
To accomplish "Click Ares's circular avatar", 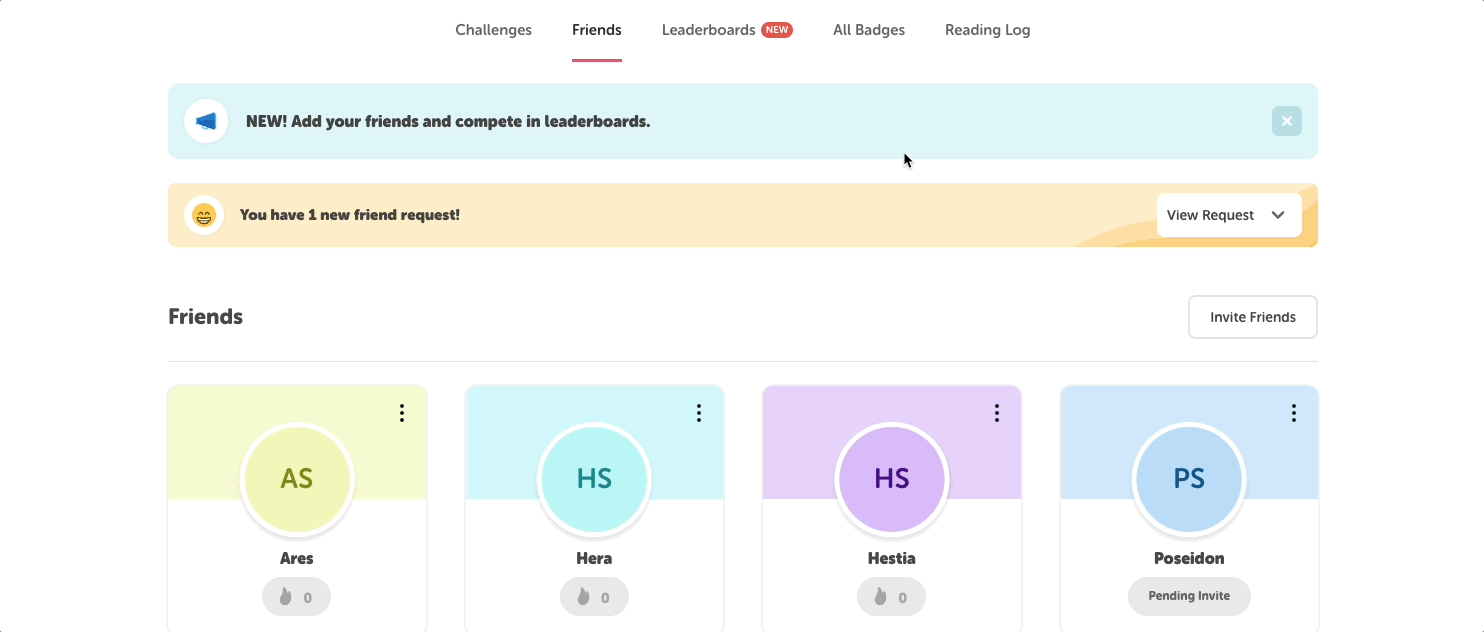I will [296, 480].
